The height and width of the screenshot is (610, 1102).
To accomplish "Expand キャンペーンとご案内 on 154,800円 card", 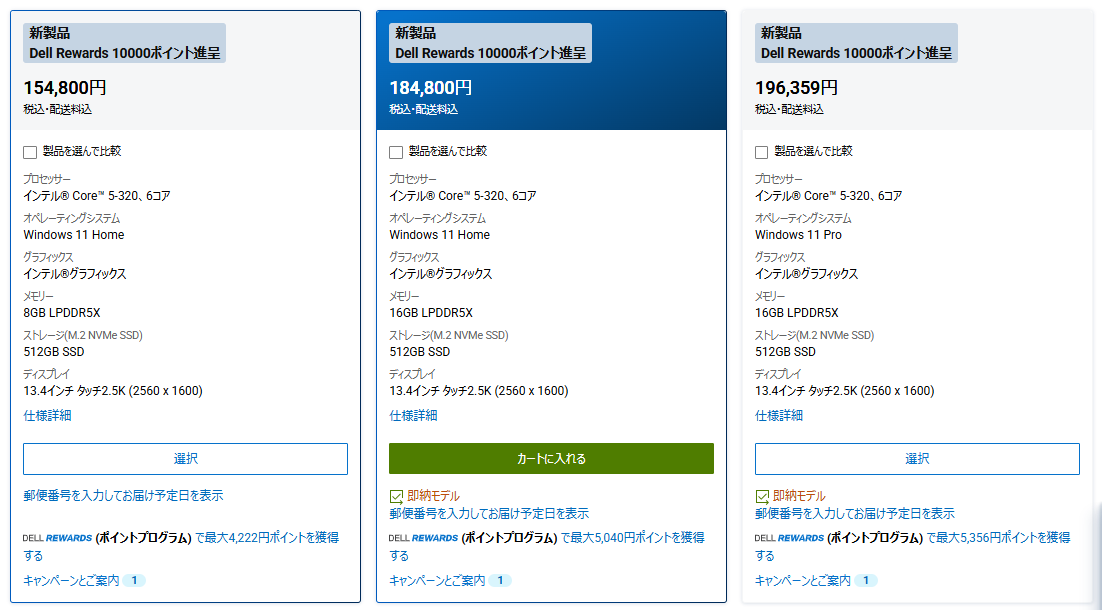I will [71, 580].
